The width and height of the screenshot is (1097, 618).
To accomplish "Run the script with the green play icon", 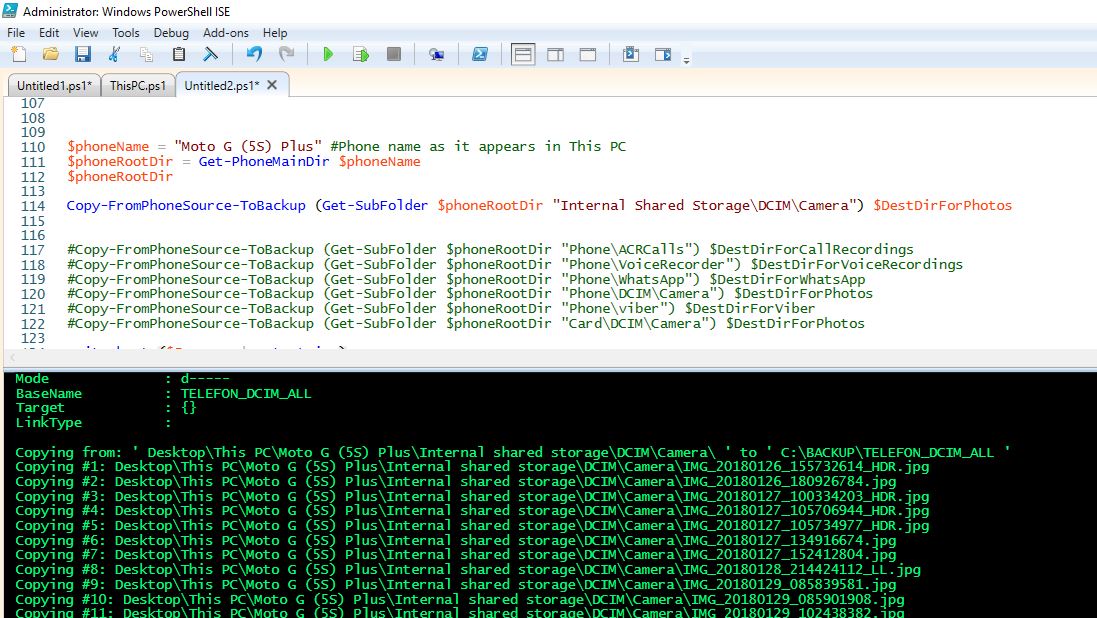I will [x=327, y=54].
